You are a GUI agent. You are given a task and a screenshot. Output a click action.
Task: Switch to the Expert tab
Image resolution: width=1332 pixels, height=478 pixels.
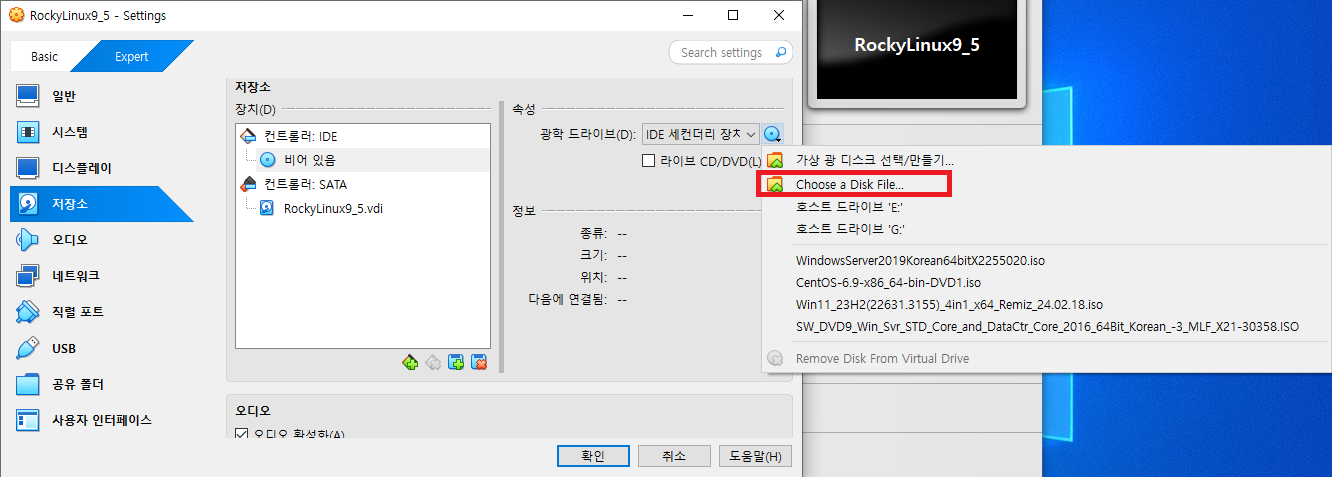(x=131, y=56)
